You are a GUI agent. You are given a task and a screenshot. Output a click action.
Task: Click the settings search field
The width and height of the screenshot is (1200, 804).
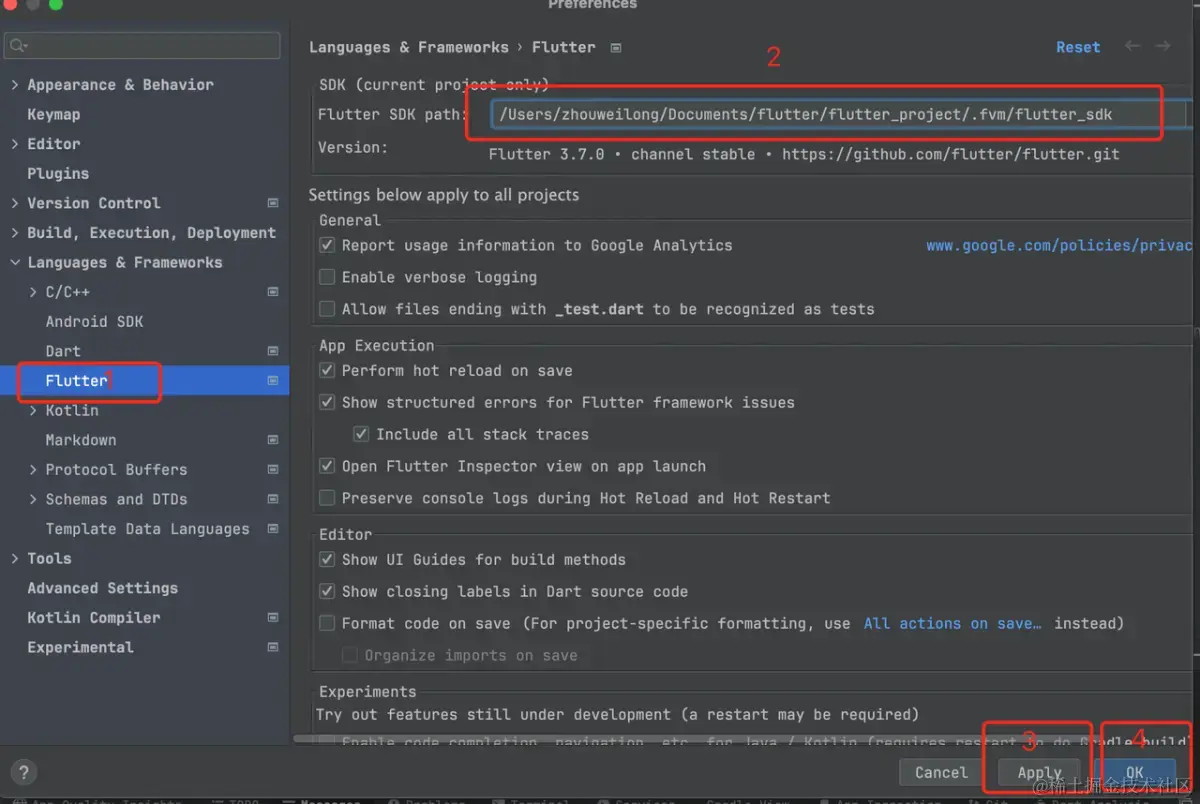[x=142, y=45]
